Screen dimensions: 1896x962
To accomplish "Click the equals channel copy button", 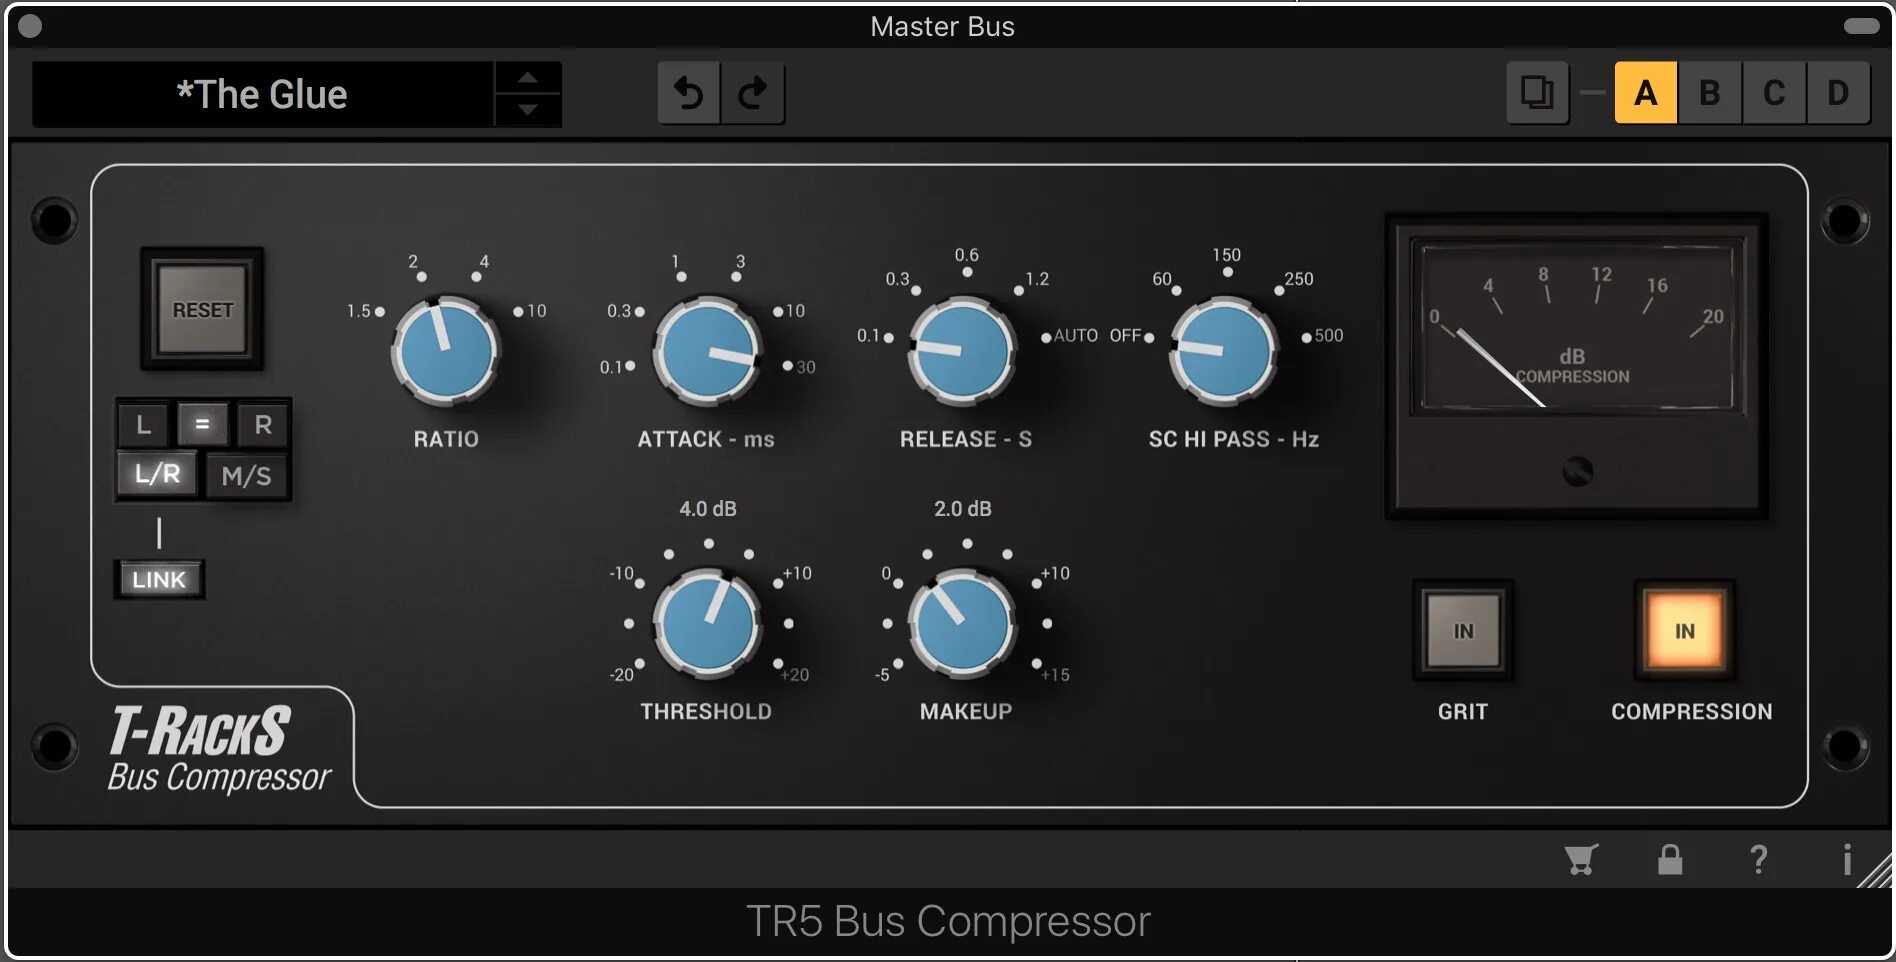I will click(203, 424).
